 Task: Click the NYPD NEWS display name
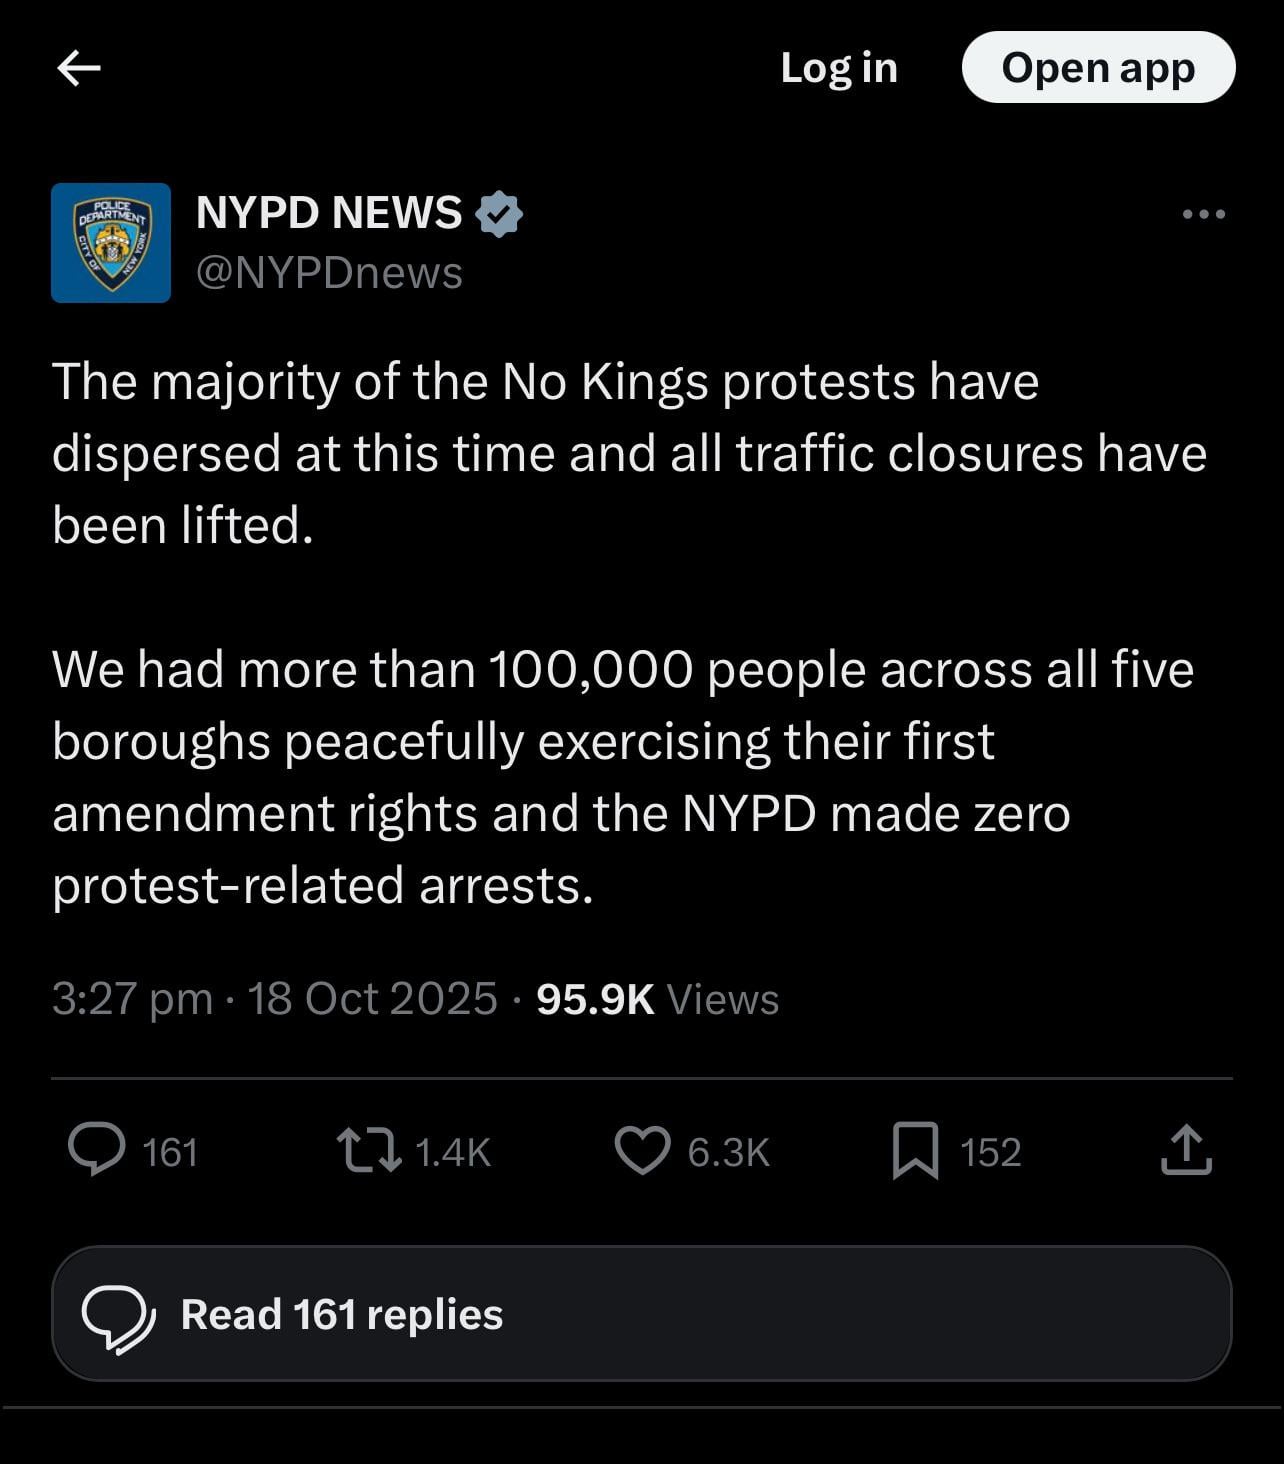point(329,213)
